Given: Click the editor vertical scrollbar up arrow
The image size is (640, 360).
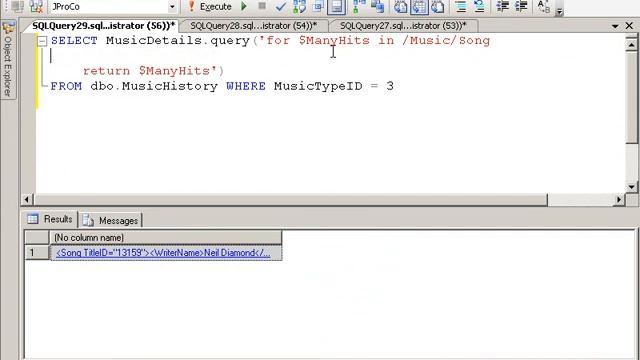Looking at the screenshot, I should [631, 44].
